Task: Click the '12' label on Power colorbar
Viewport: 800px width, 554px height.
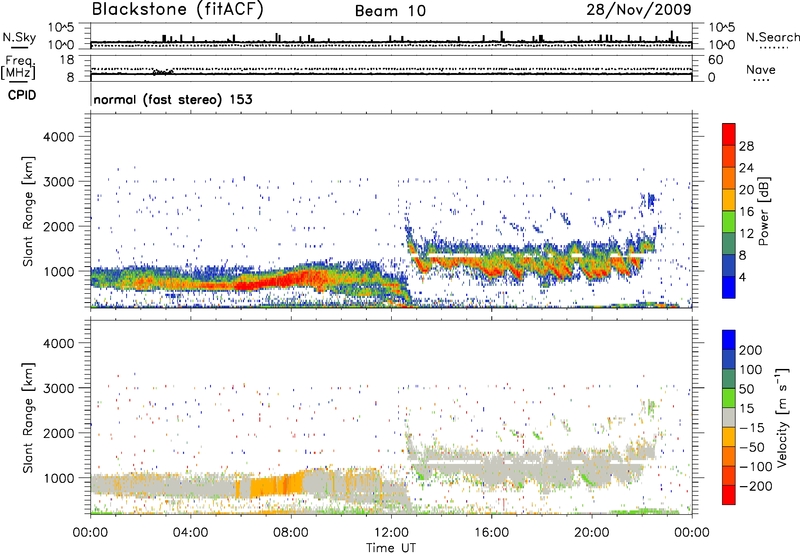Action: click(x=746, y=234)
